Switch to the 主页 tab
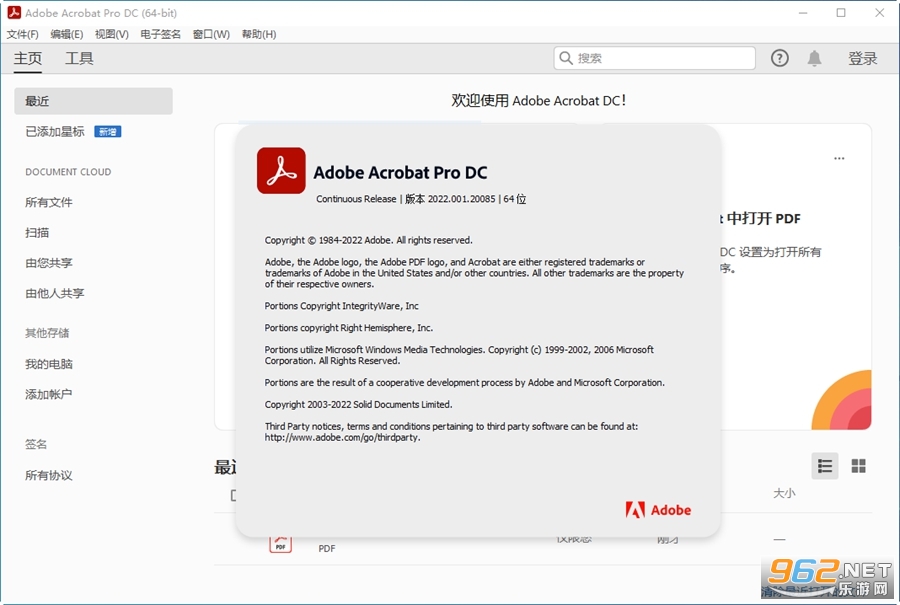900x605 pixels. click(28, 59)
